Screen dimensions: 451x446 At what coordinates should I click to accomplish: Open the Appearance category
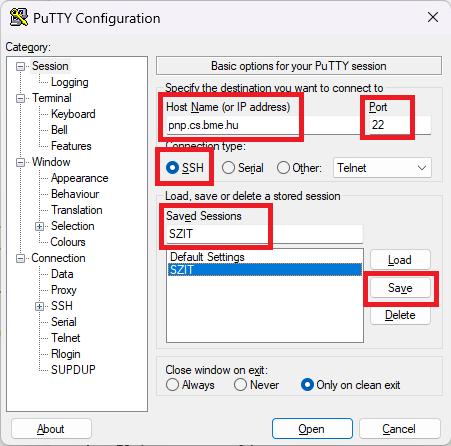(x=79, y=178)
